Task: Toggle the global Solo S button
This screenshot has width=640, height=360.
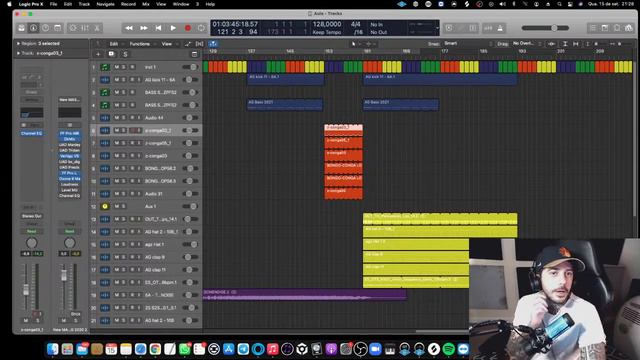Action: tap(125, 54)
